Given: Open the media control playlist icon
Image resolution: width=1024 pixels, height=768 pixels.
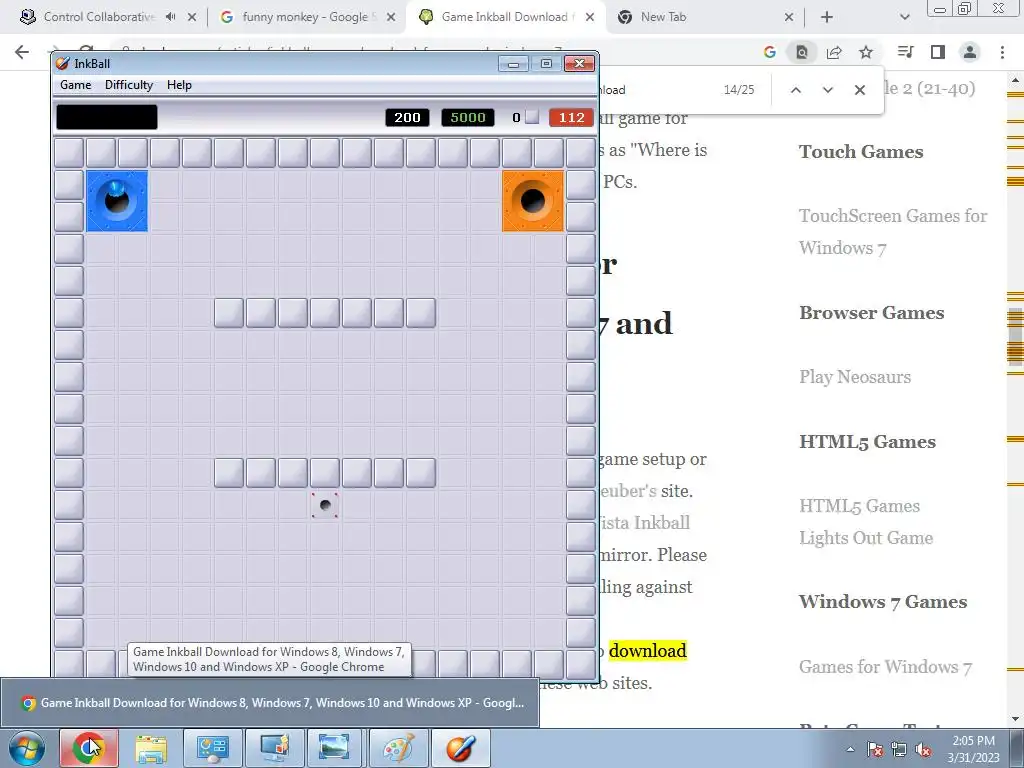Looking at the screenshot, I should coord(905,52).
